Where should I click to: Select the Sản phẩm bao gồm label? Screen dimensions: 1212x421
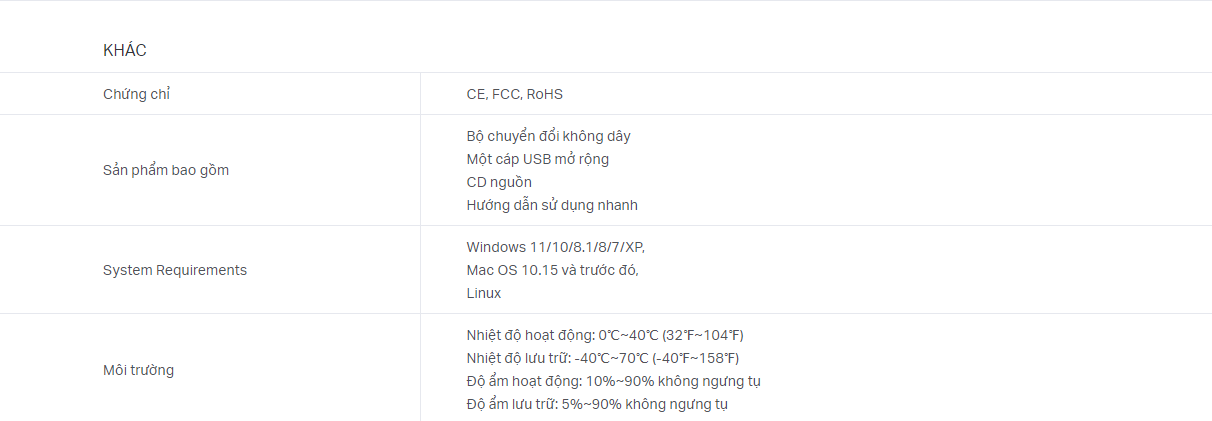pyautogui.click(x=166, y=170)
